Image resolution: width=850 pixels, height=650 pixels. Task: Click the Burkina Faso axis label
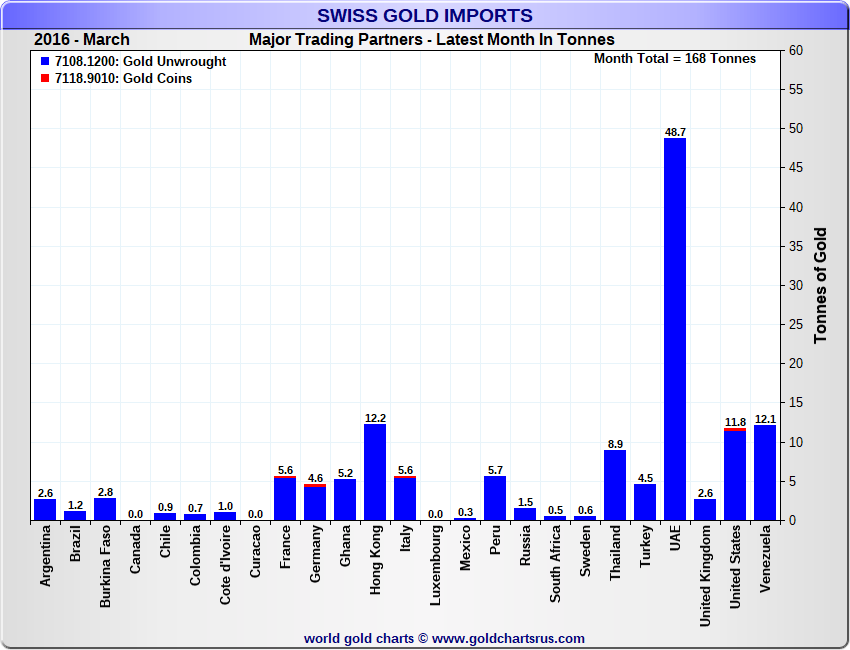point(105,567)
